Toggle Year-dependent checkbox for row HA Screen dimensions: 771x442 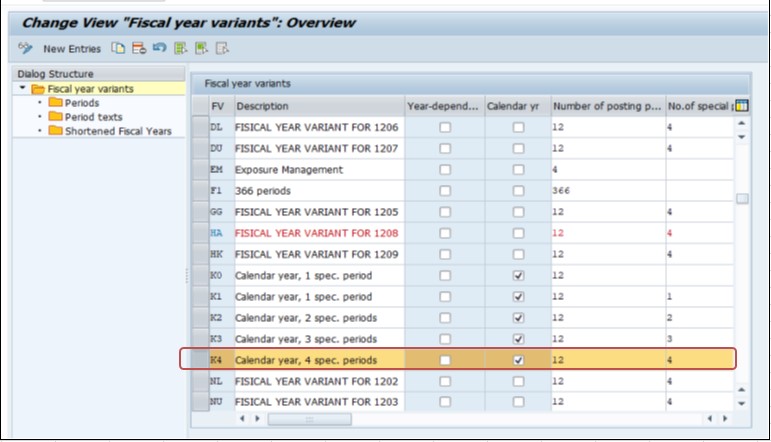(x=445, y=233)
